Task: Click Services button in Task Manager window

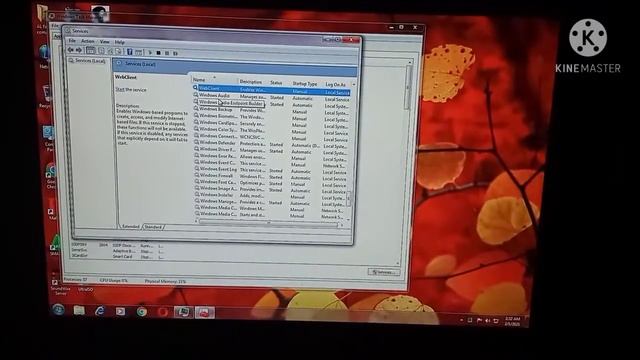Action: coord(383,272)
